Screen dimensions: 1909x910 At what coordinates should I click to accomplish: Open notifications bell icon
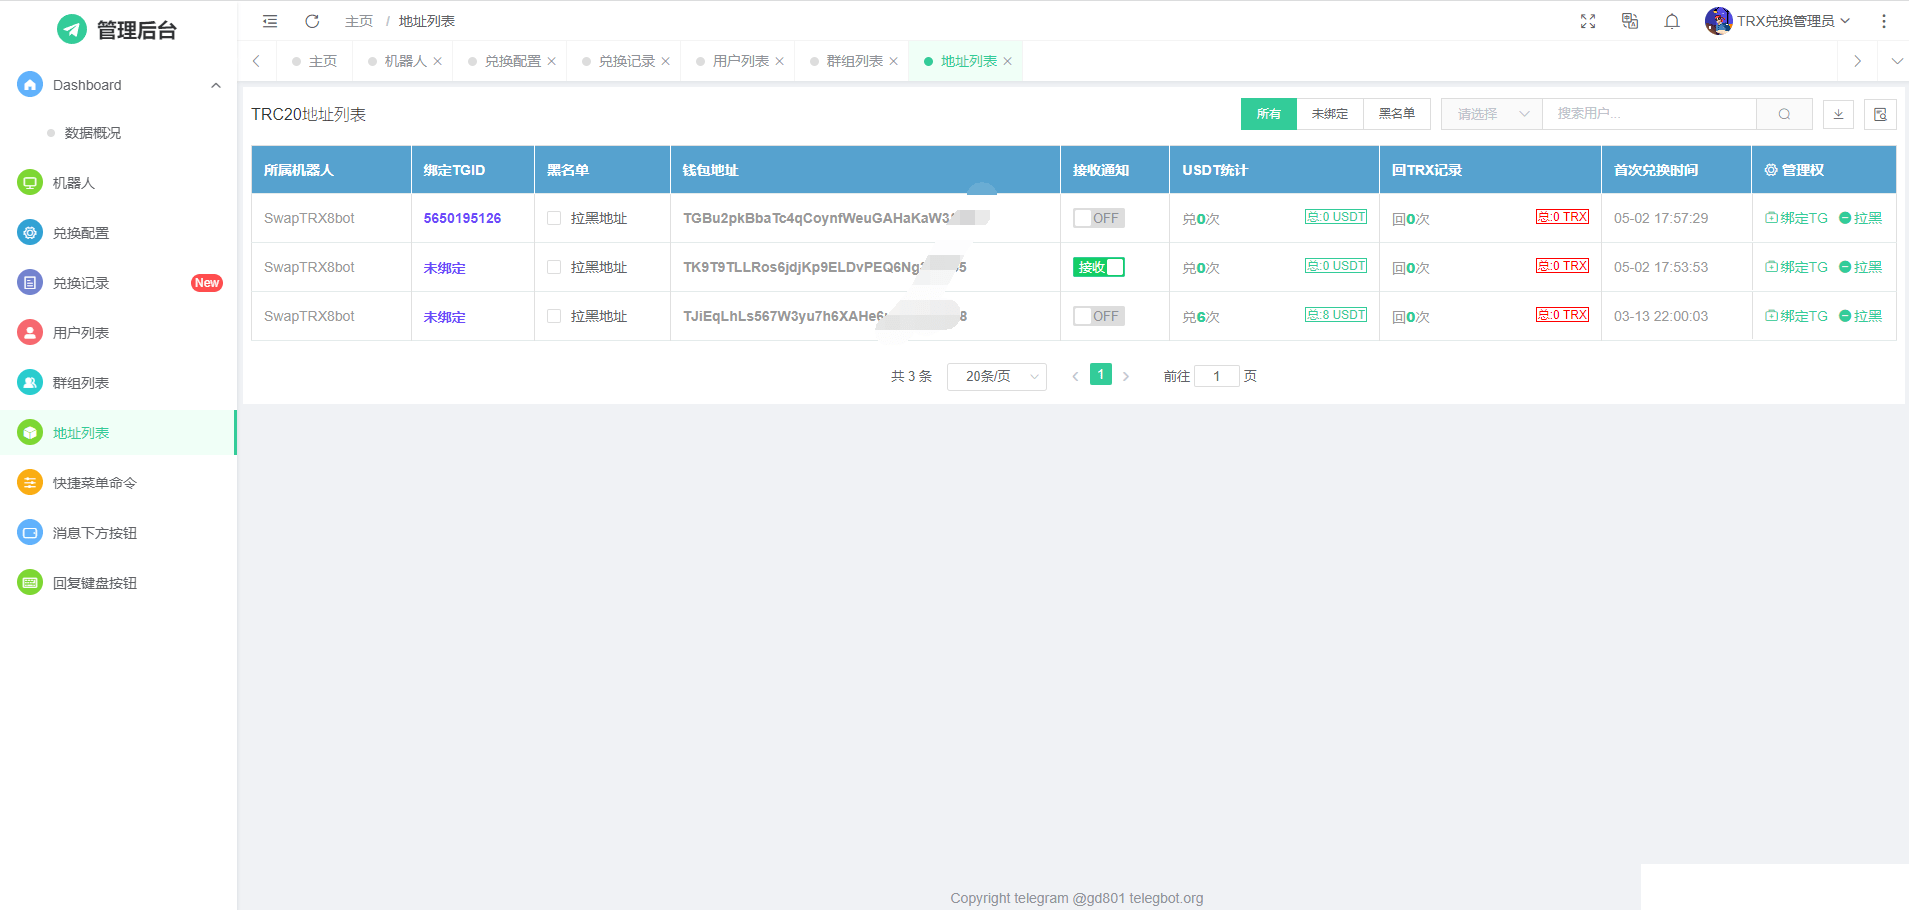(1672, 21)
